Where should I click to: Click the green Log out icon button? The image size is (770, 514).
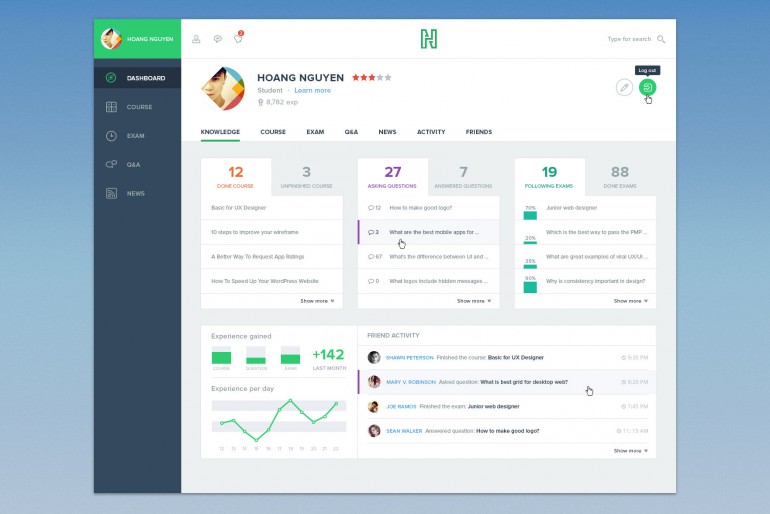(x=648, y=88)
